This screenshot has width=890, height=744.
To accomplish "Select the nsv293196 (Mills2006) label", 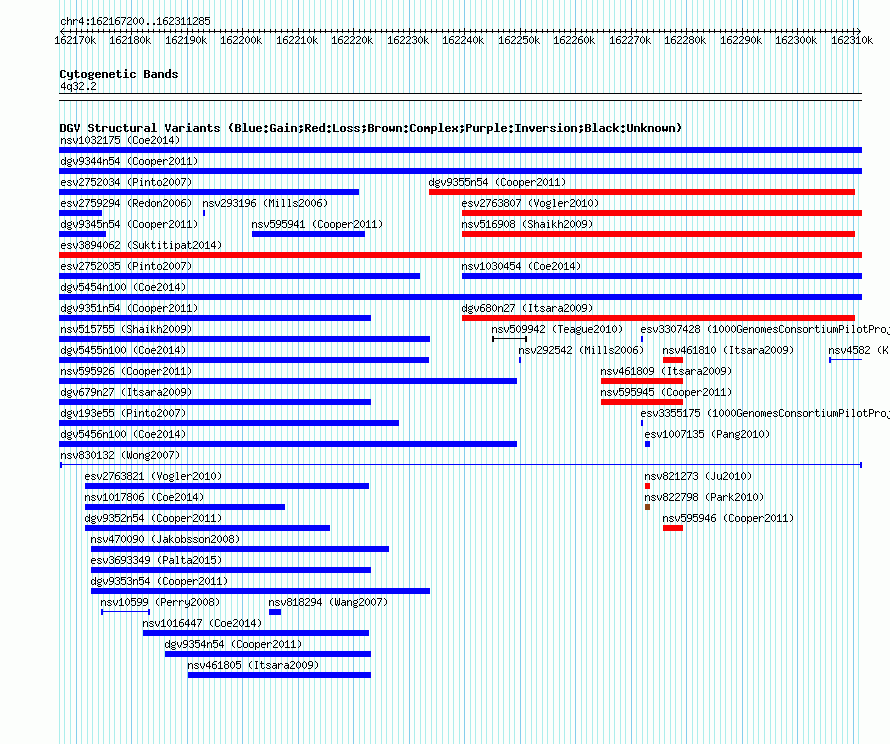I will tap(265, 203).
